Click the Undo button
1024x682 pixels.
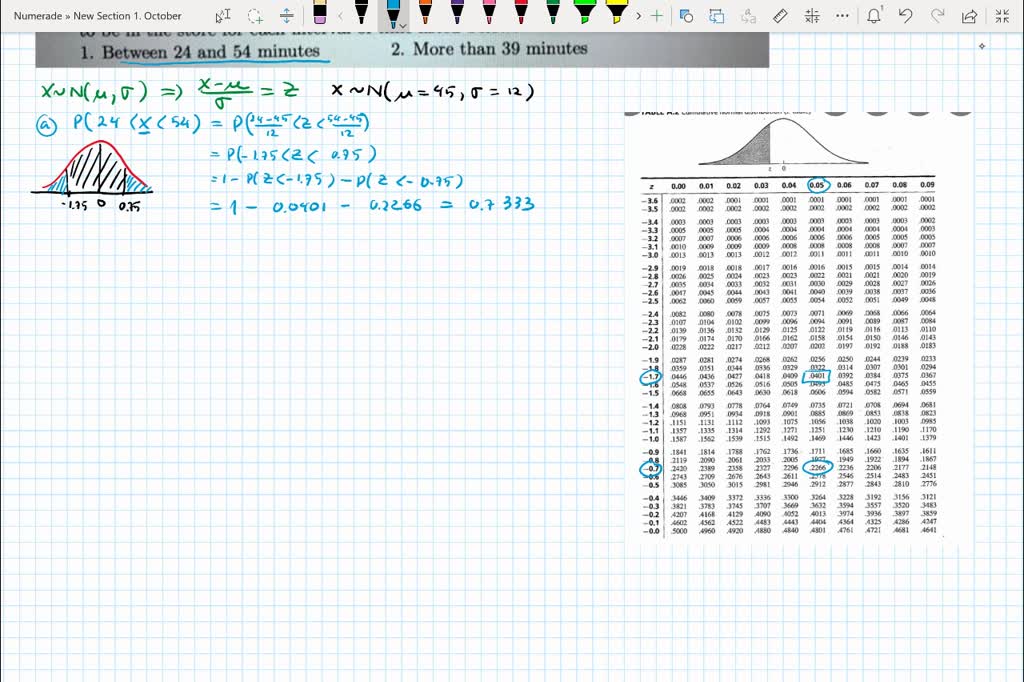906,16
